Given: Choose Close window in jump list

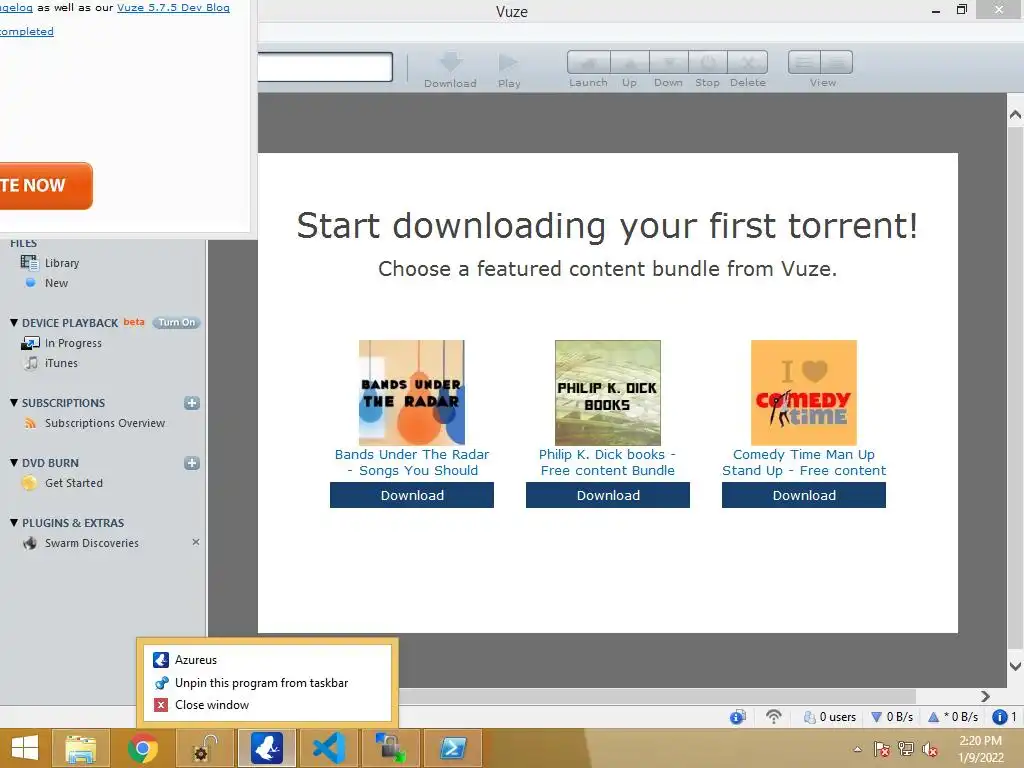Looking at the screenshot, I should [x=266, y=705].
